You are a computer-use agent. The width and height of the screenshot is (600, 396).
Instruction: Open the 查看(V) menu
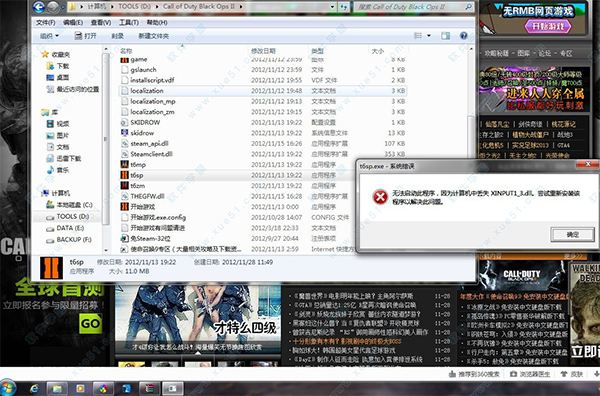point(101,23)
